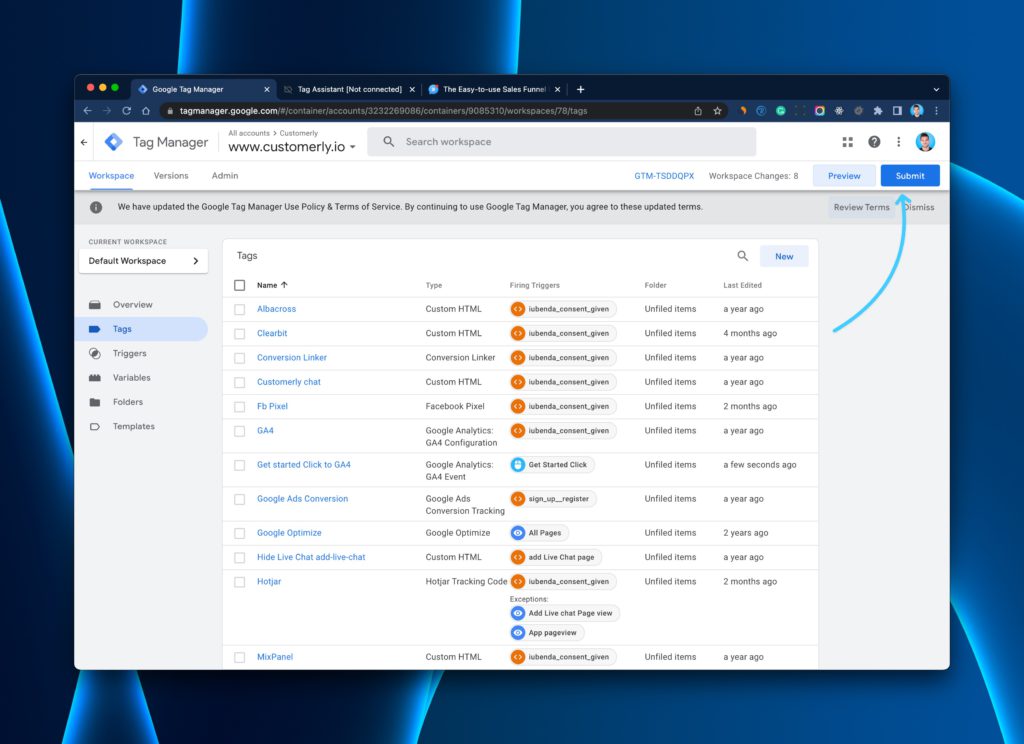1024x744 pixels.
Task: Open the Google apps grid icon
Action: tap(848, 142)
